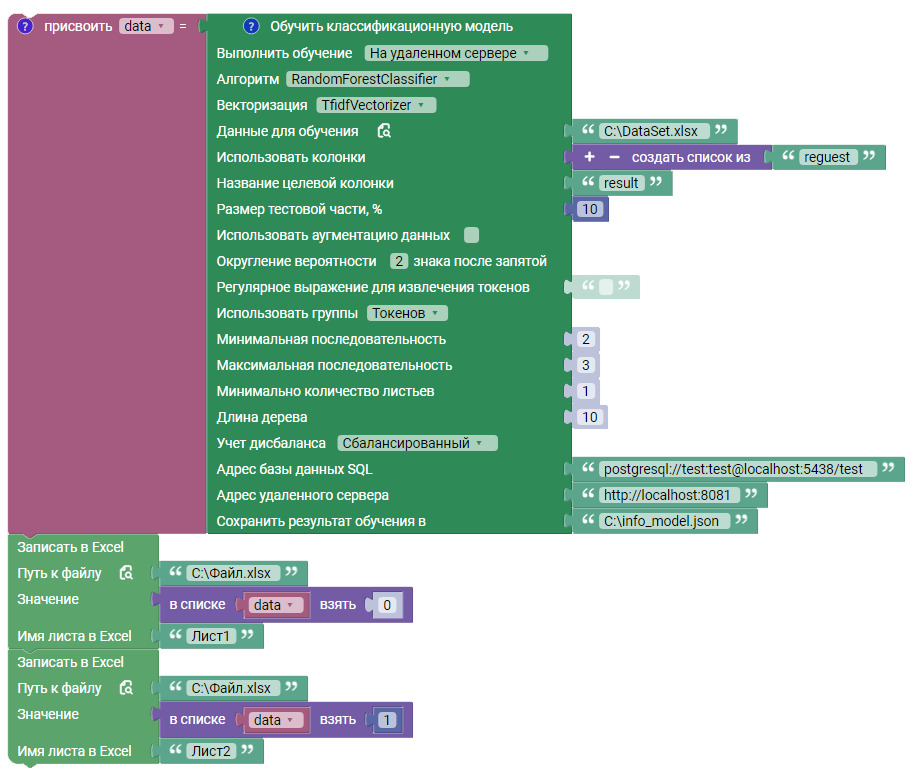The image size is (915, 775).
Task: Edit the C:\DataSet.xlsx path field
Action: pyautogui.click(x=654, y=131)
